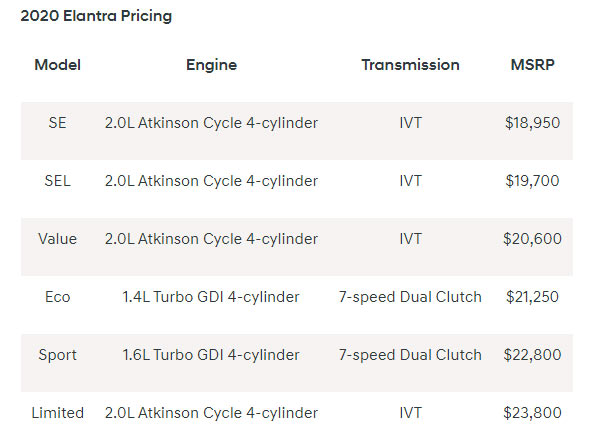Click the 1.4L Turbo GDI engine cell
This screenshot has width=600, height=444.
coord(211,297)
